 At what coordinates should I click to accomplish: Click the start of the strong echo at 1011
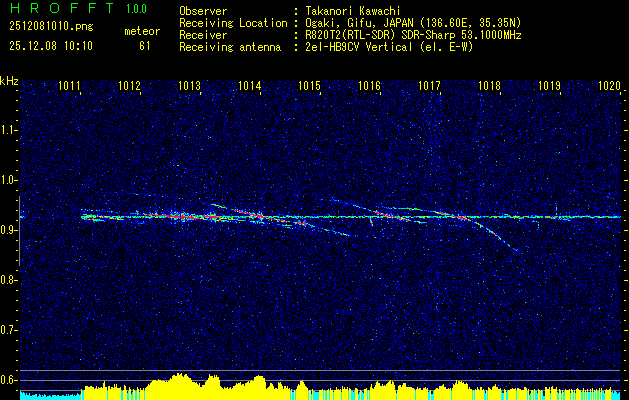pos(83,217)
